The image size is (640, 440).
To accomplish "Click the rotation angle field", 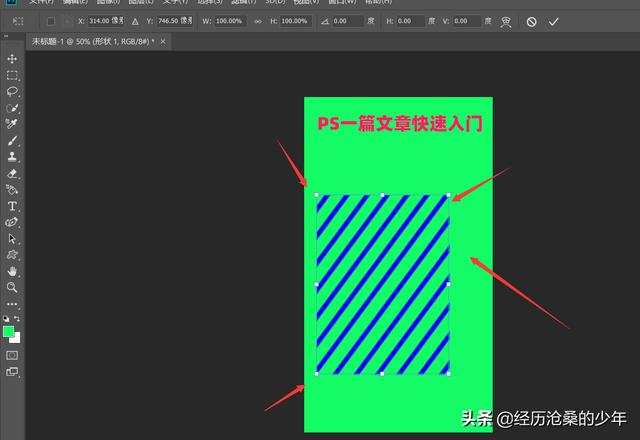I will (347, 21).
